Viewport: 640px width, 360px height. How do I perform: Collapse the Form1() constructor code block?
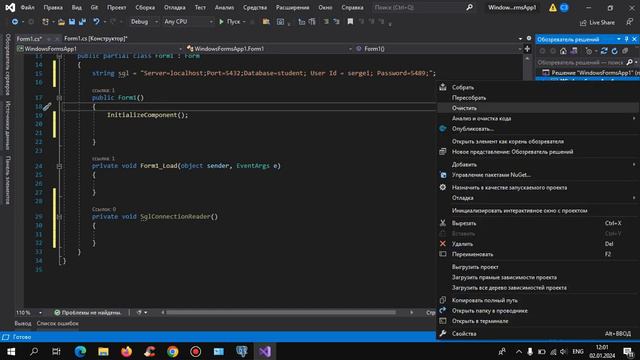point(59,98)
